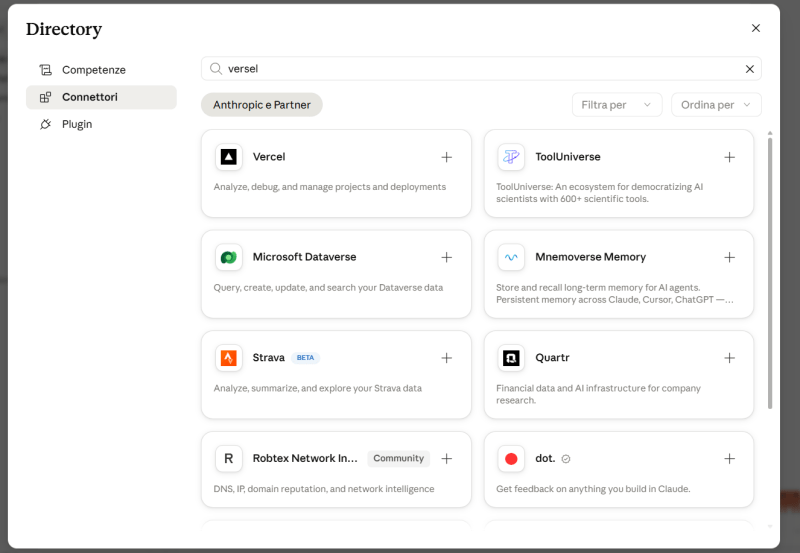Add Robtex Network connector with plus
800x553 pixels.
pos(446,459)
